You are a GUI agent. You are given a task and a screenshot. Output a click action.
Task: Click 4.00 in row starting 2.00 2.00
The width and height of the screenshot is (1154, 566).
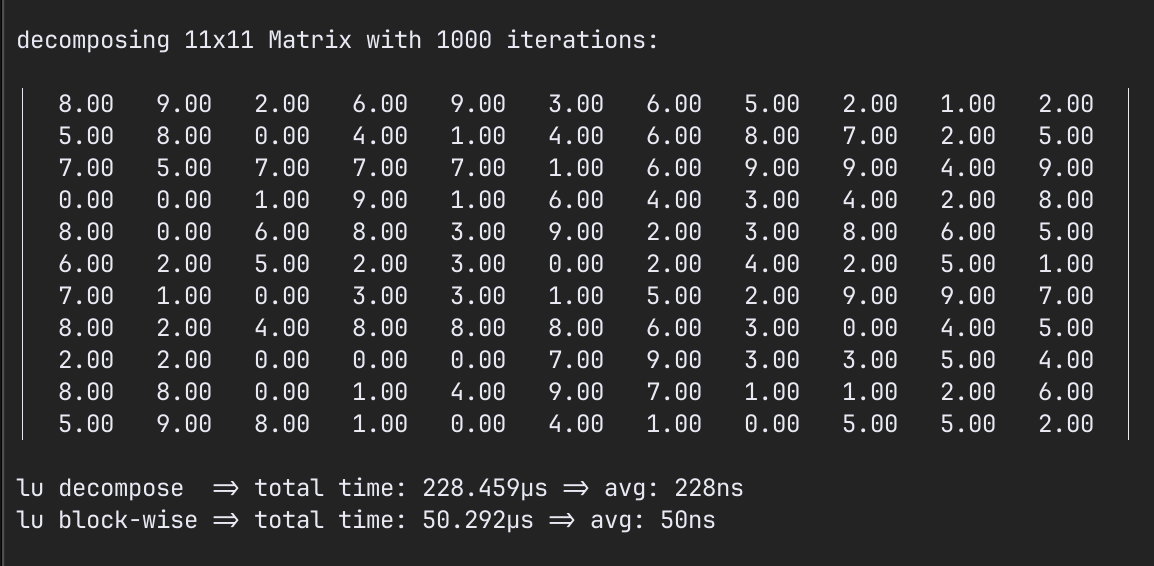(x=1066, y=360)
